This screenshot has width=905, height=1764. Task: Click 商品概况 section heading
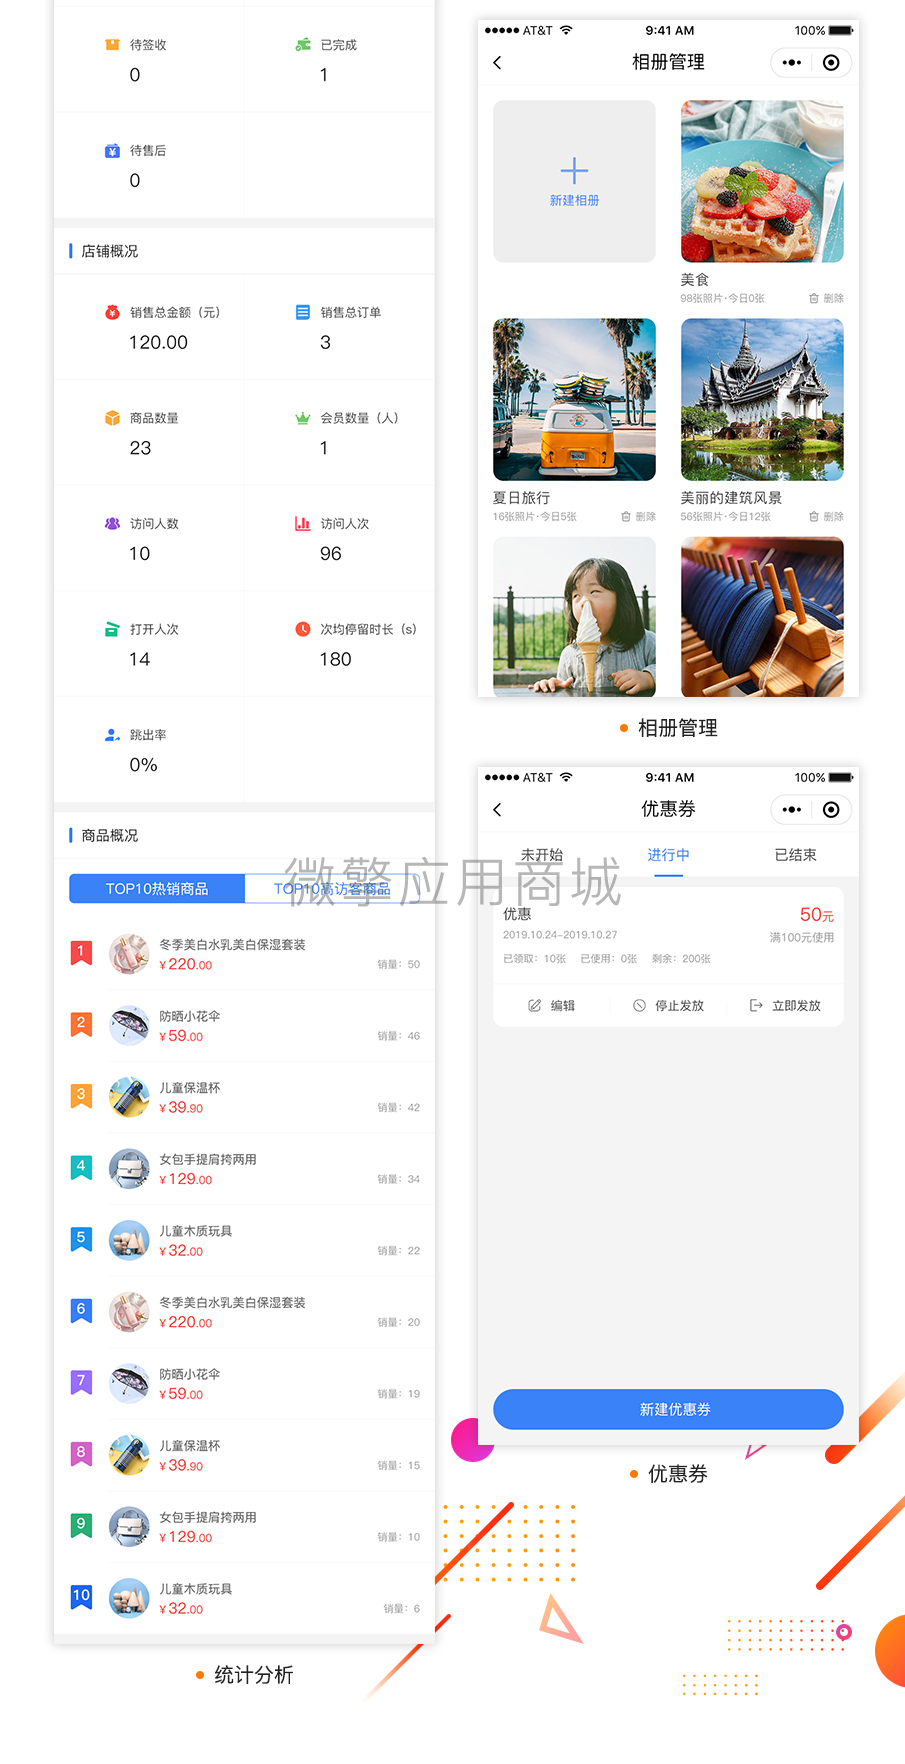point(109,835)
